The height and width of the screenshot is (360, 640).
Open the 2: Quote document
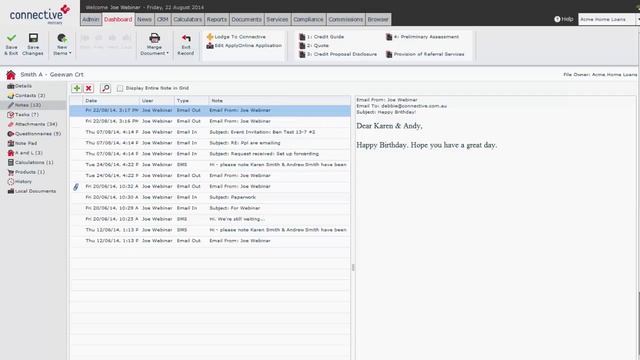(314, 46)
